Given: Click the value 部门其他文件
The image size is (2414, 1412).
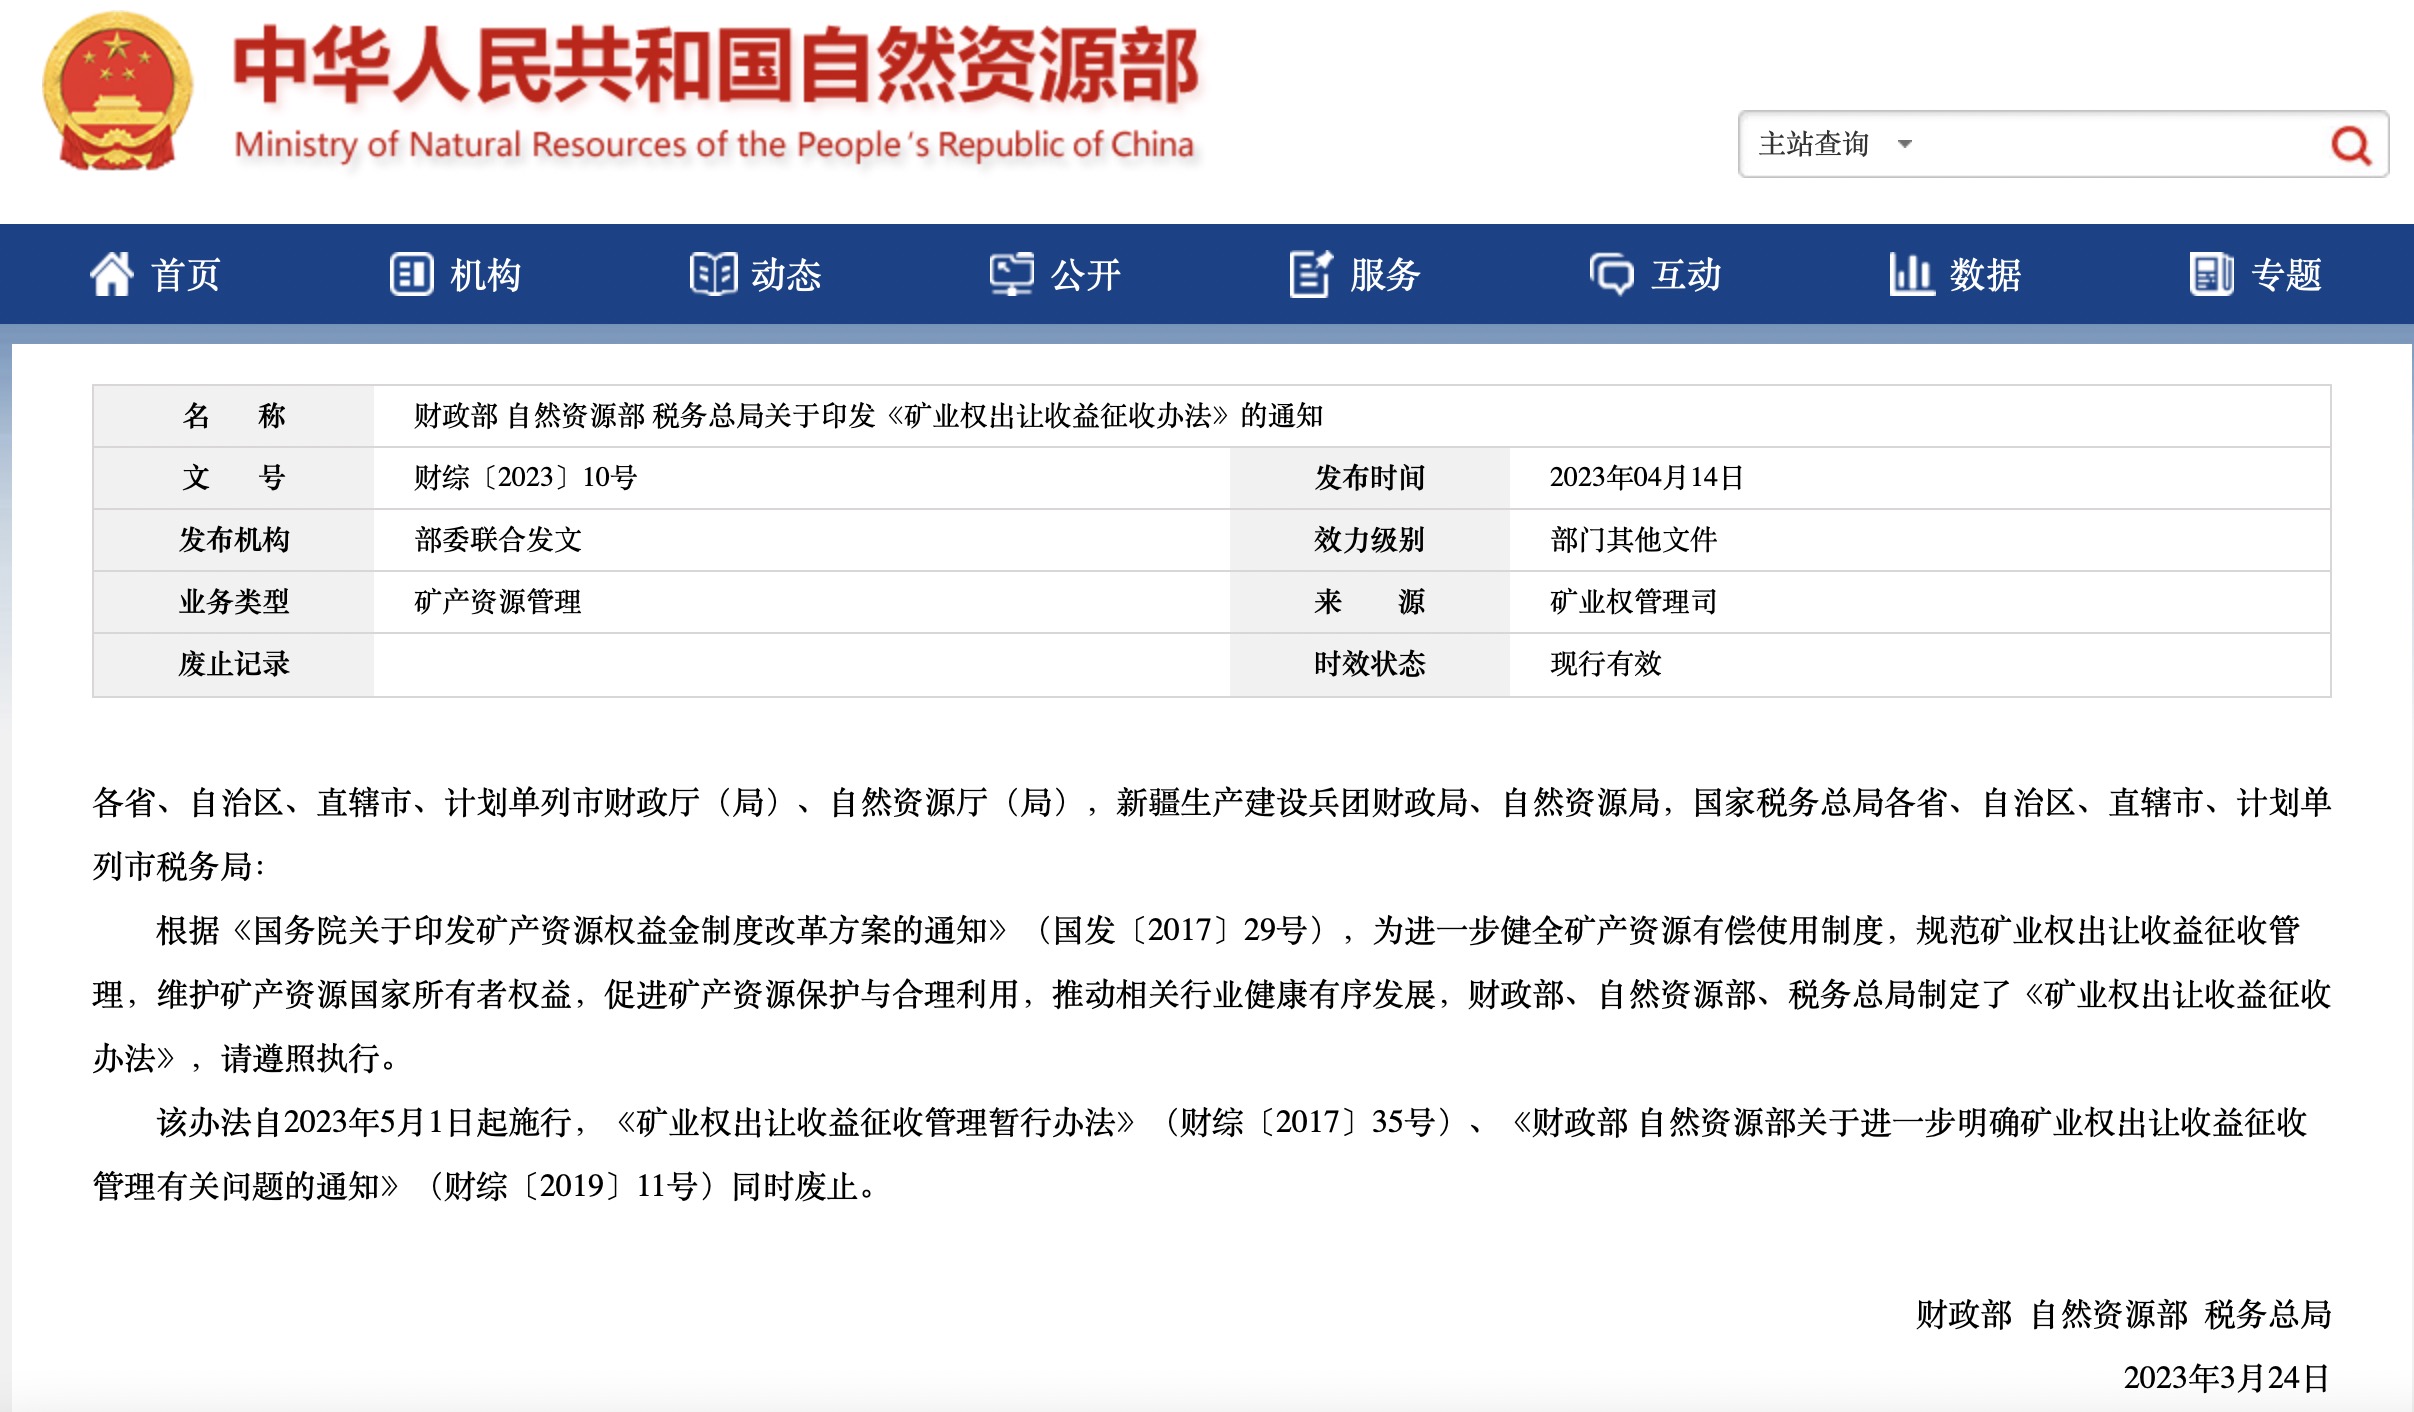Looking at the screenshot, I should tap(1634, 540).
